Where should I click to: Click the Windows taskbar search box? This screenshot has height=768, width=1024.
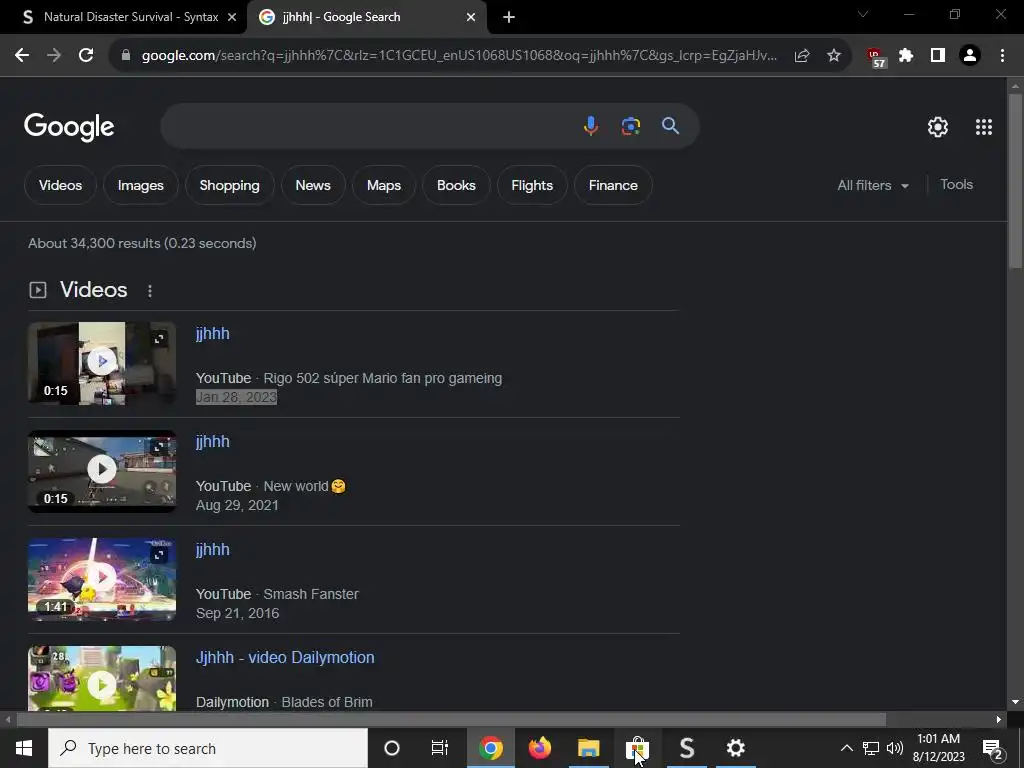[208, 748]
